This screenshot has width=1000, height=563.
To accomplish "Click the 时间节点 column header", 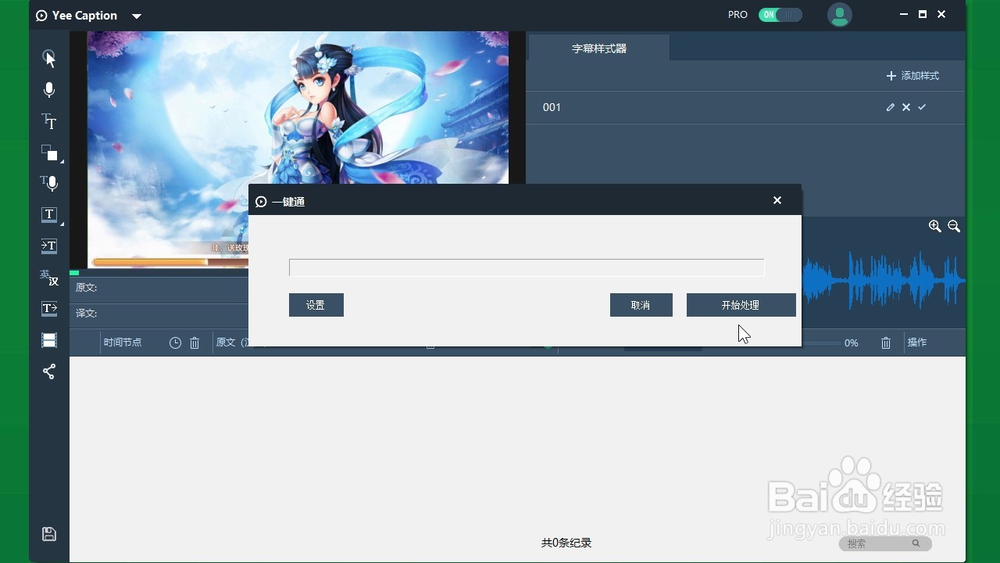I will point(122,342).
